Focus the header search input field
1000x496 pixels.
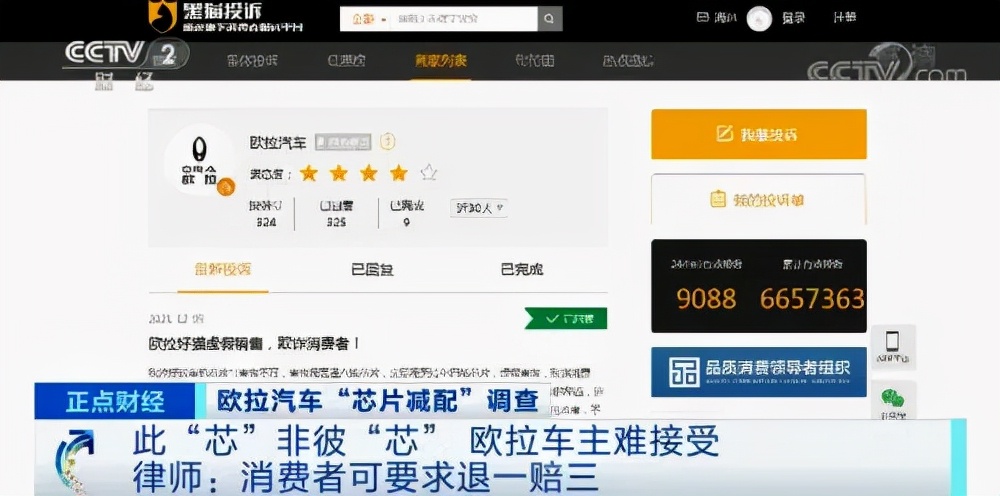464,19
